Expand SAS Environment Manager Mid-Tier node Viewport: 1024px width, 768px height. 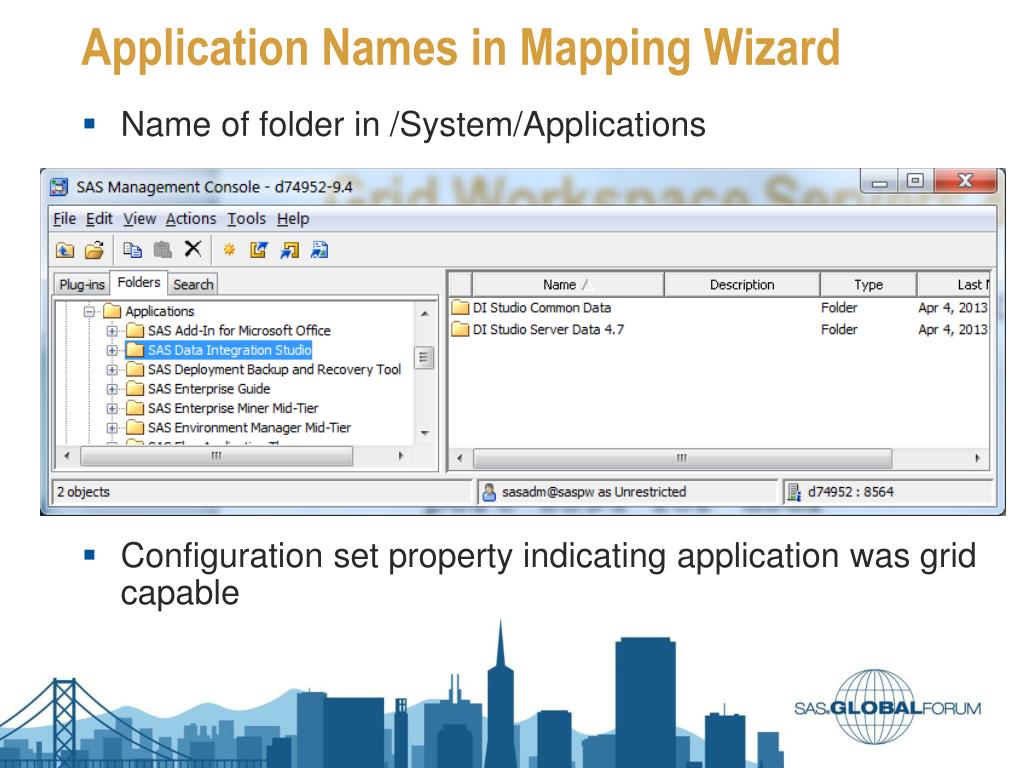pos(112,428)
